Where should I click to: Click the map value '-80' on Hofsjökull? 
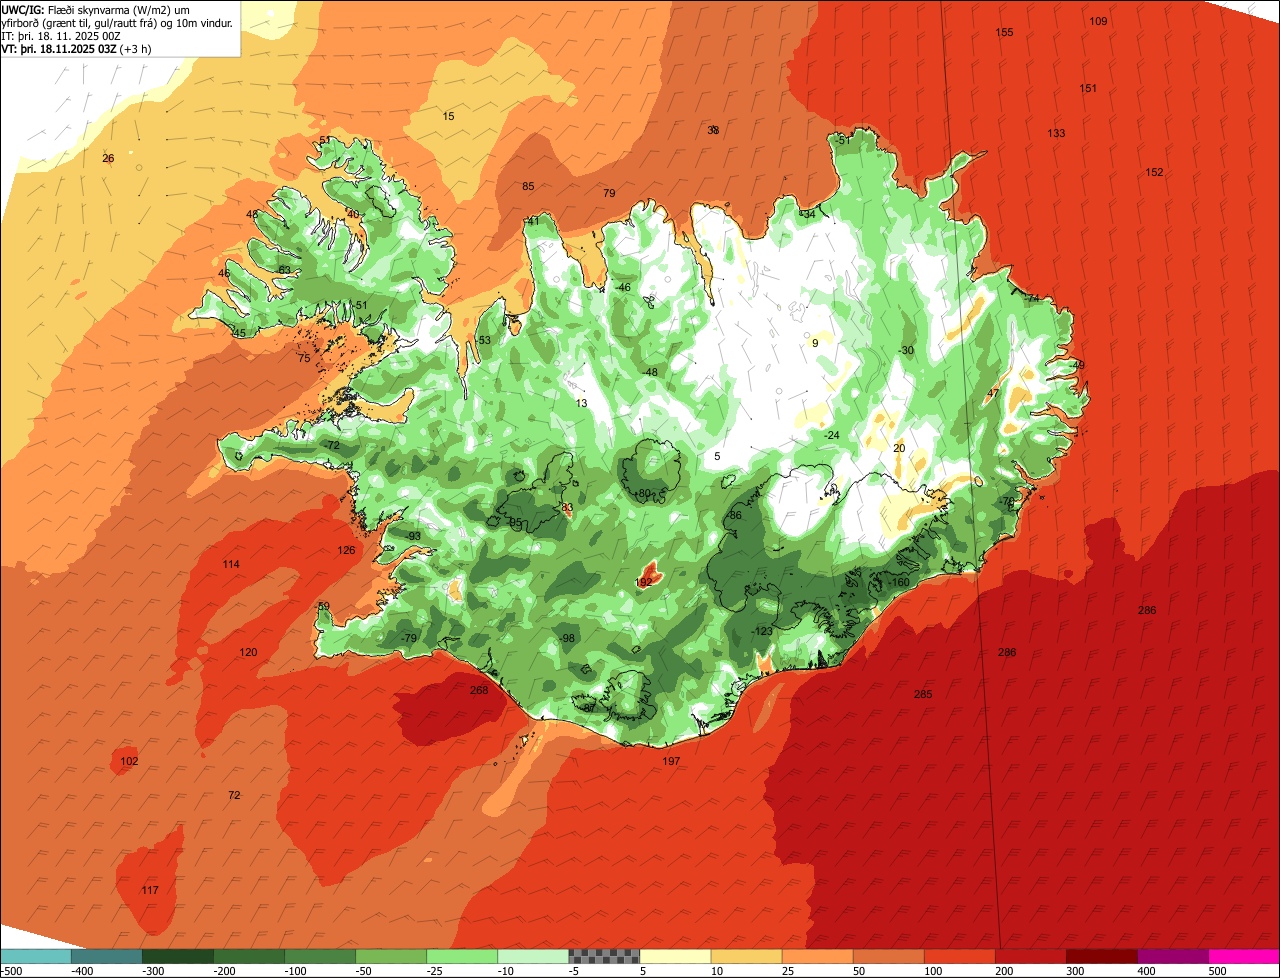[x=643, y=494]
